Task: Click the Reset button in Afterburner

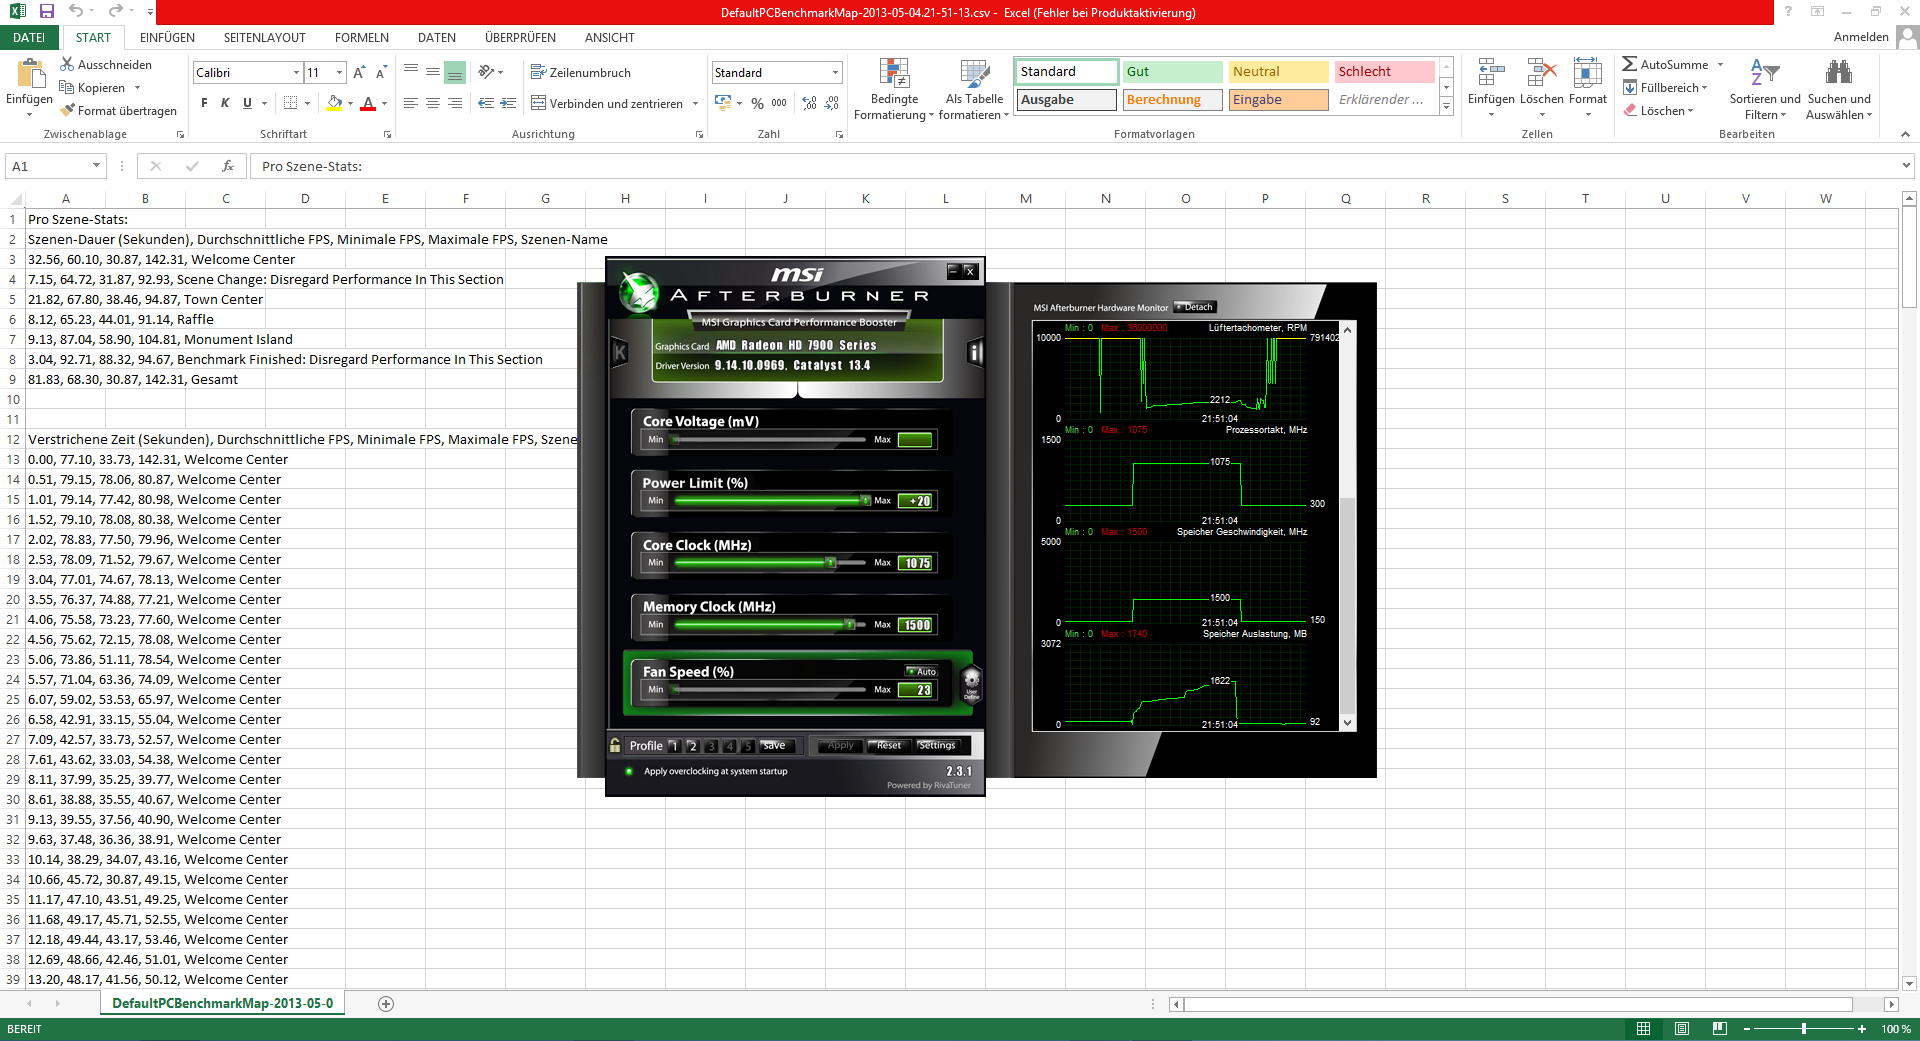Action: tap(888, 746)
